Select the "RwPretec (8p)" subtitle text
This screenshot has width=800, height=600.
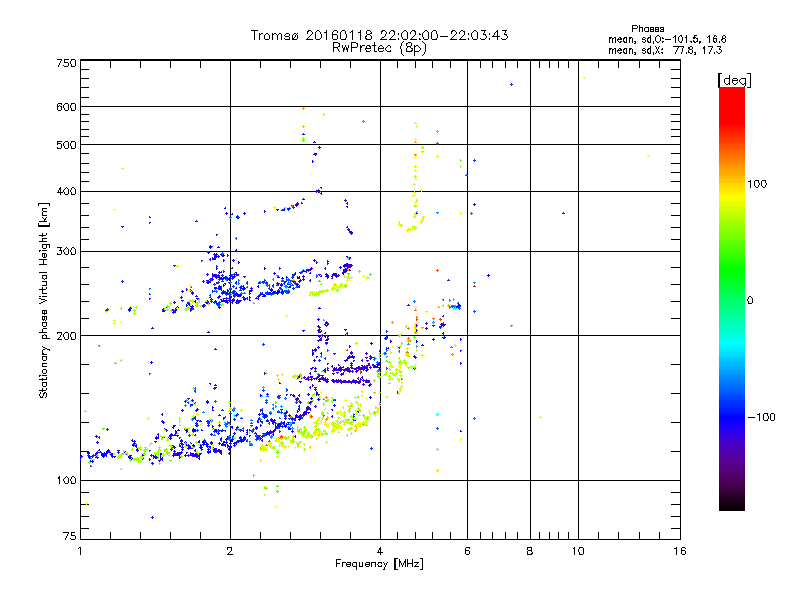(x=379, y=48)
